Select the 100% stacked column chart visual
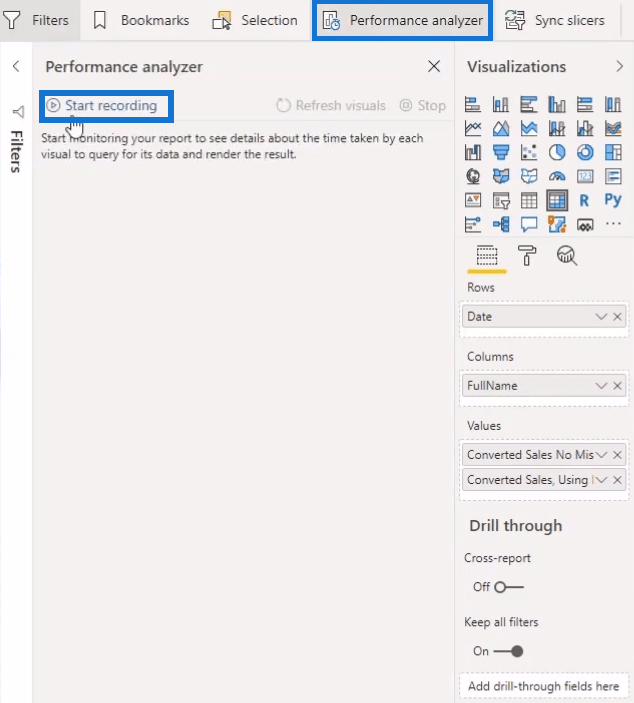 pyautogui.click(x=613, y=104)
